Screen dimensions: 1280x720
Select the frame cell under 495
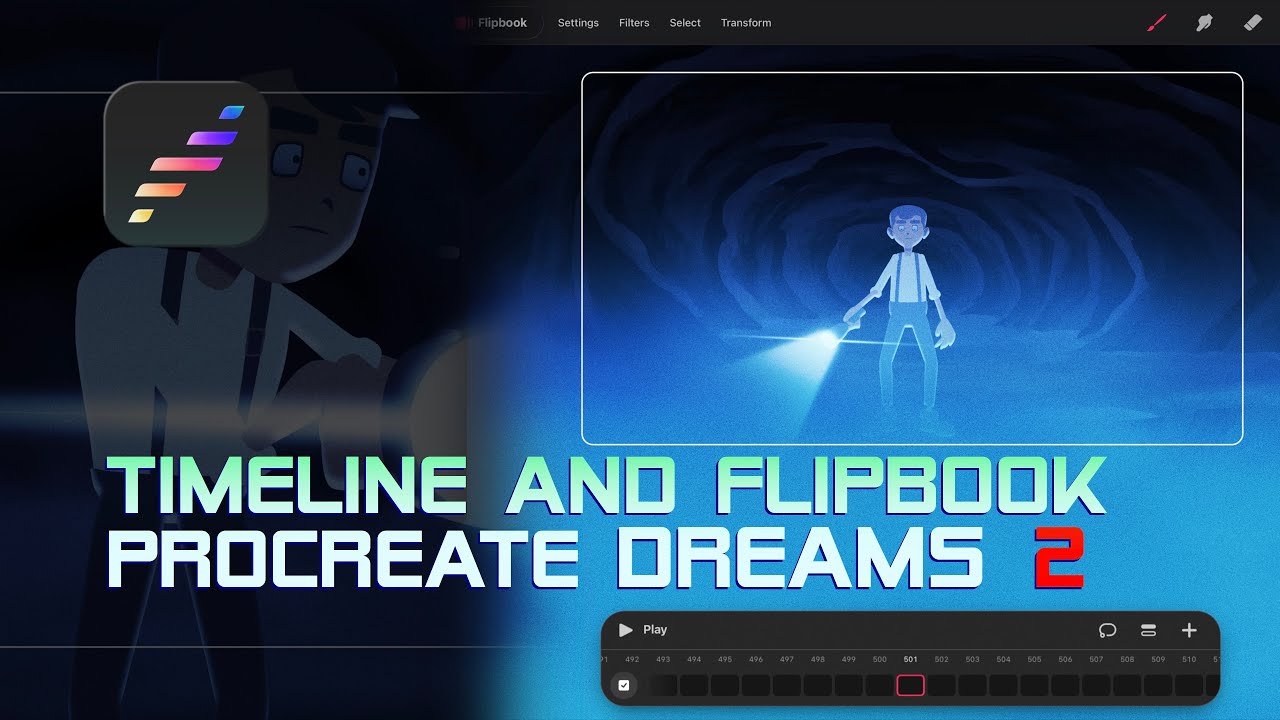click(x=725, y=685)
